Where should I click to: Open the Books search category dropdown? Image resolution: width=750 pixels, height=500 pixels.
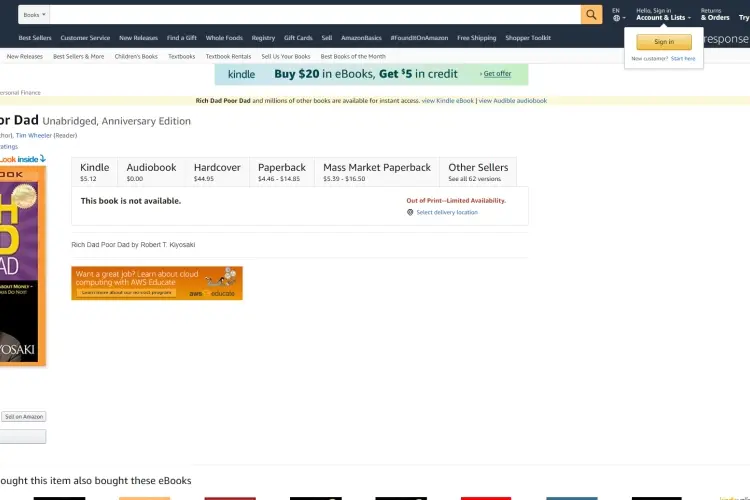34,15
